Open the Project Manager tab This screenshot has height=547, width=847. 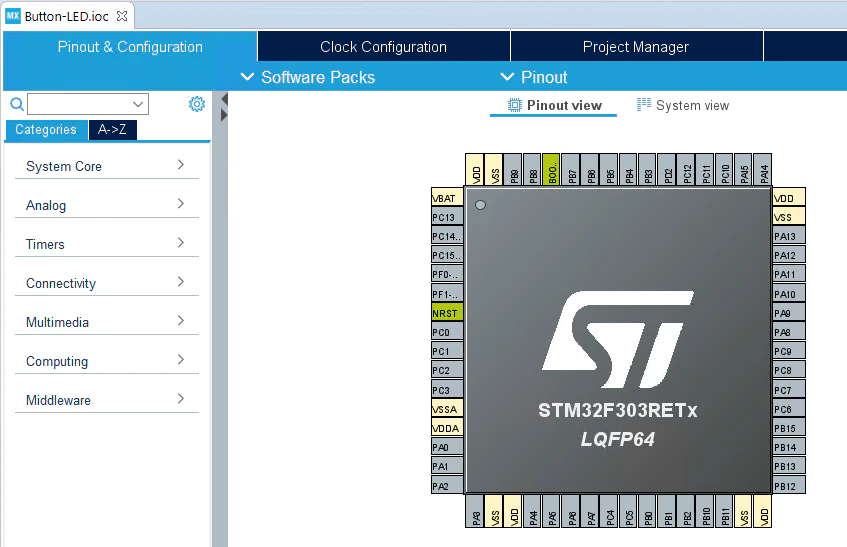[636, 46]
